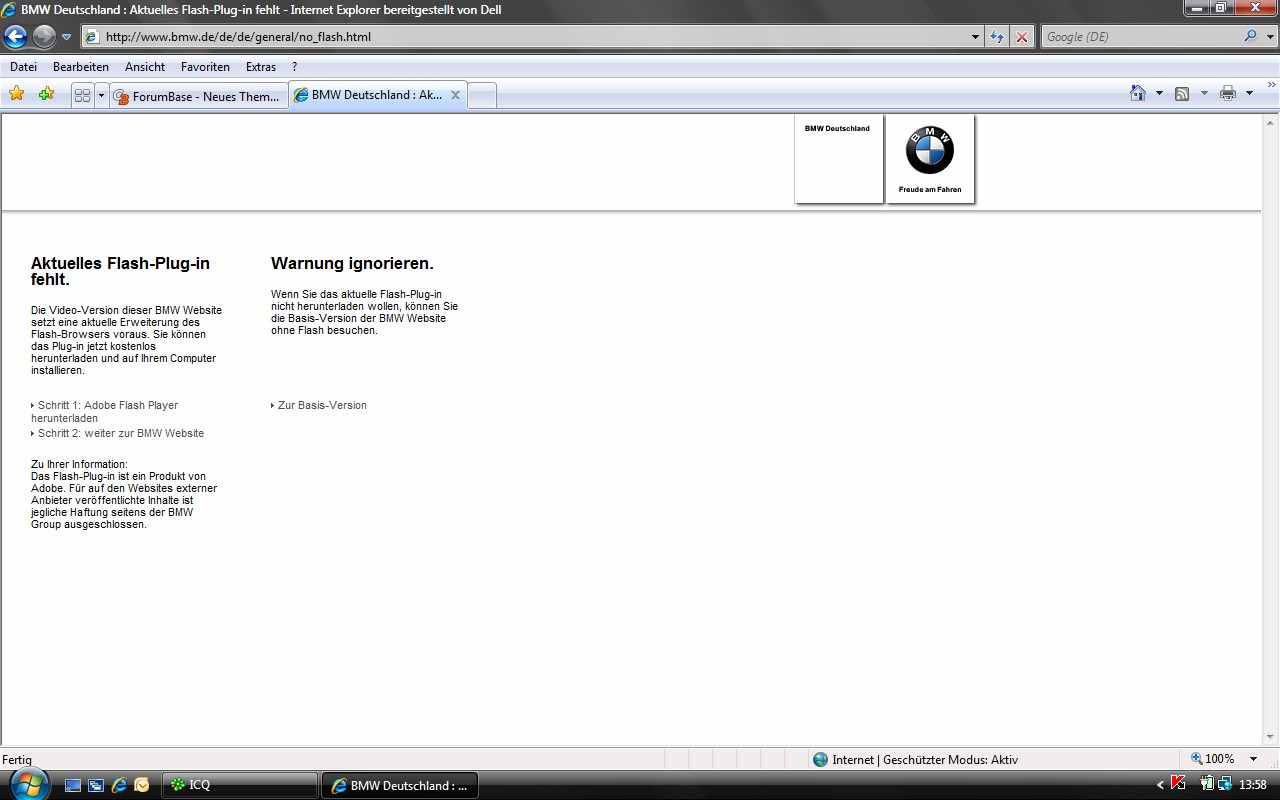Open a new blank tab

[482, 96]
